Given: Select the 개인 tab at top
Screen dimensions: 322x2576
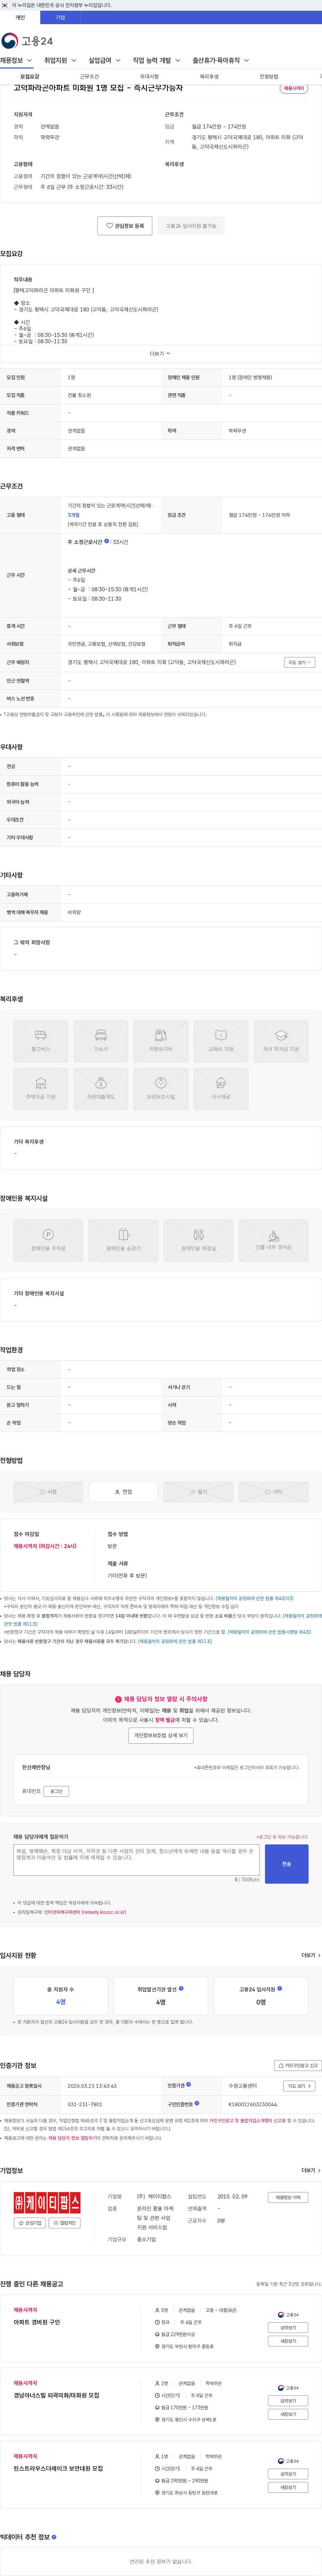Looking at the screenshot, I should pyautogui.click(x=20, y=17).
